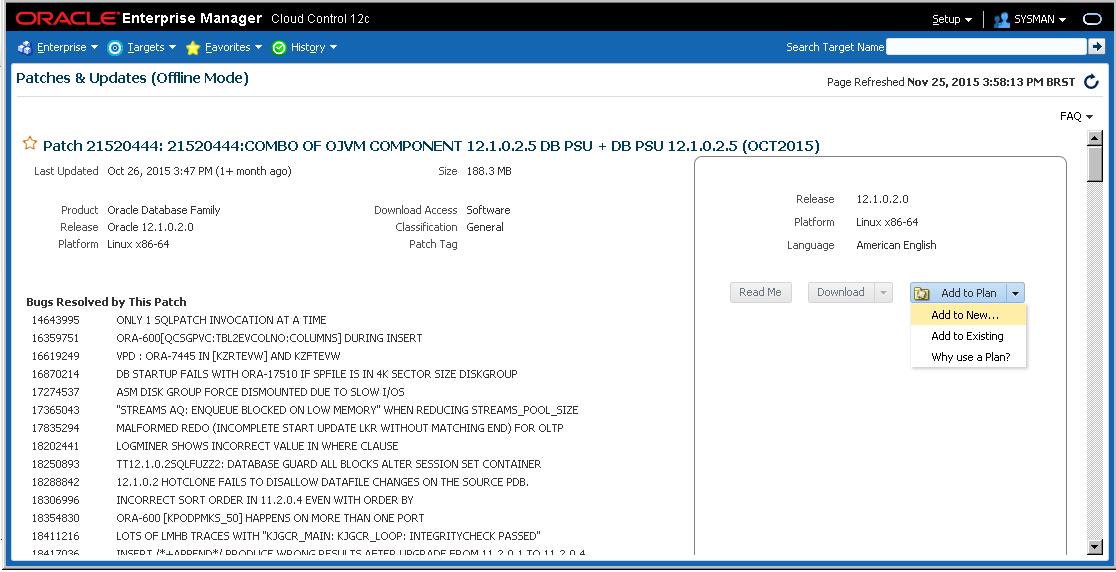Click the Read Me button
Viewport: 1116px width, 572px height.
click(x=760, y=292)
